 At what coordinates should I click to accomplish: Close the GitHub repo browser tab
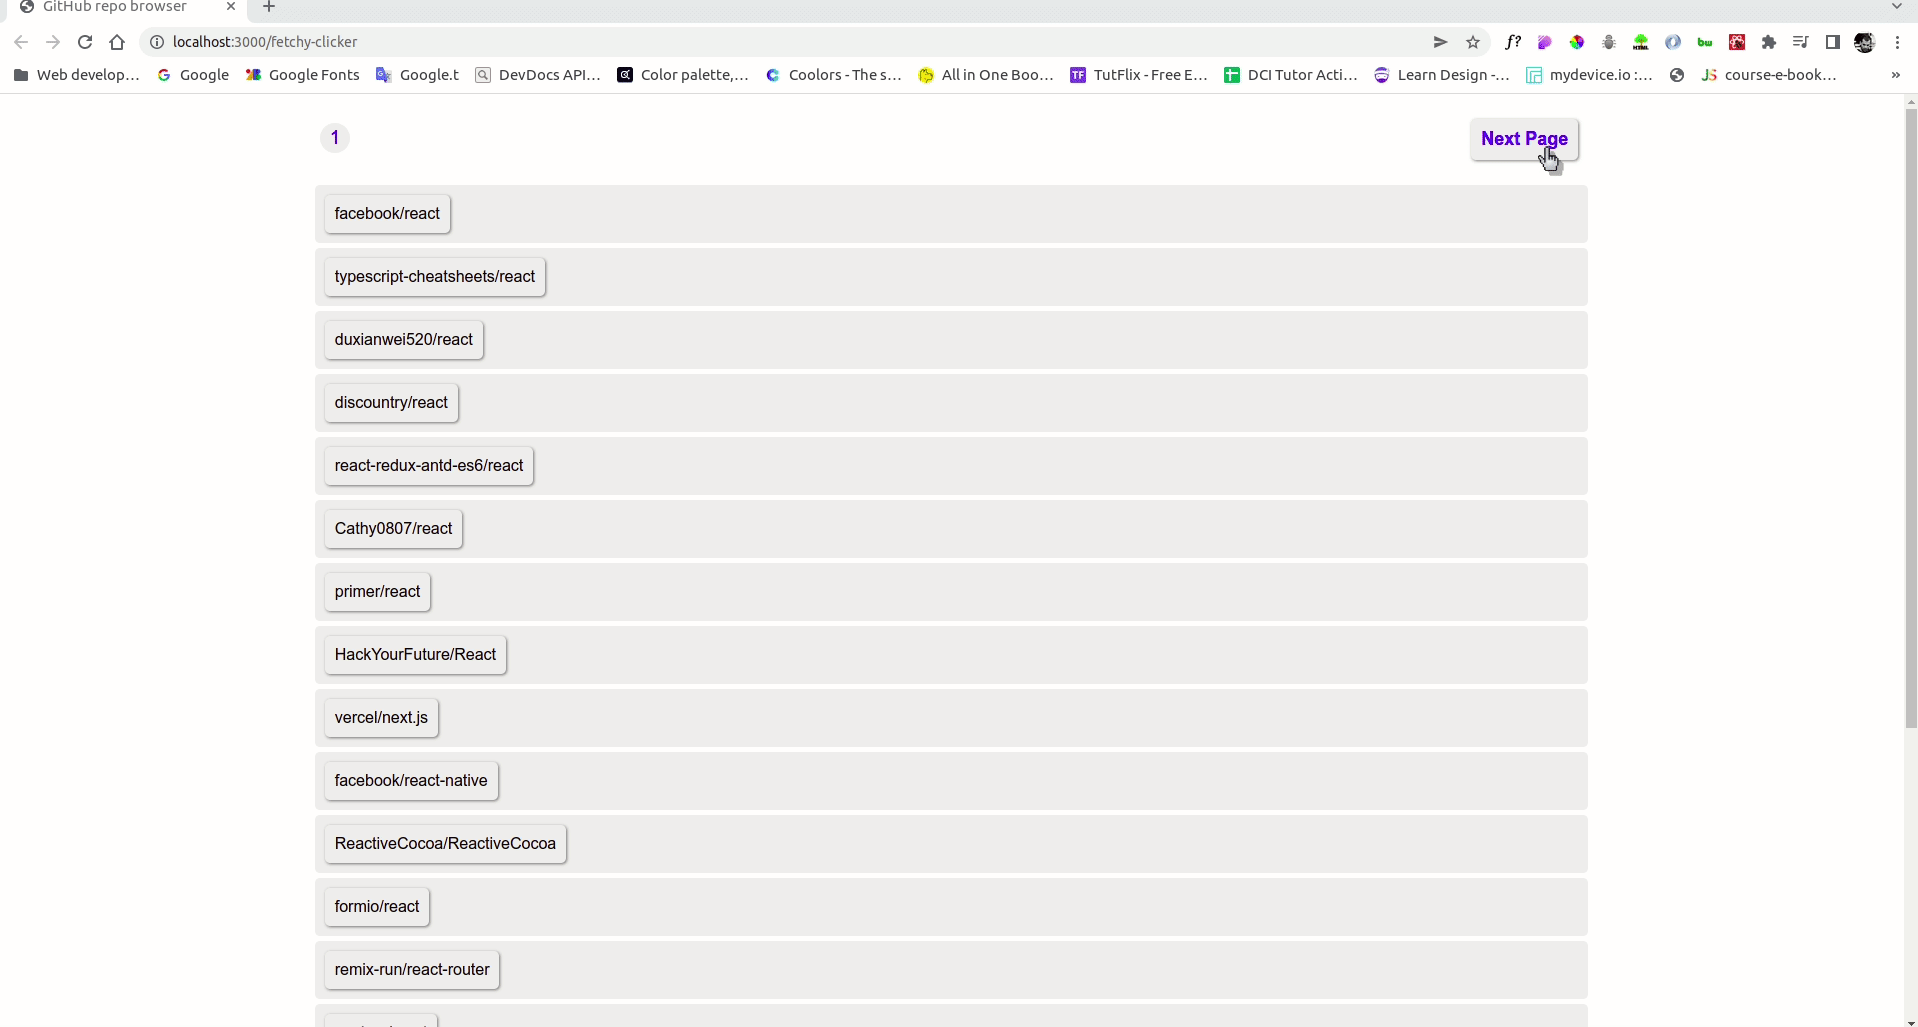(x=231, y=7)
